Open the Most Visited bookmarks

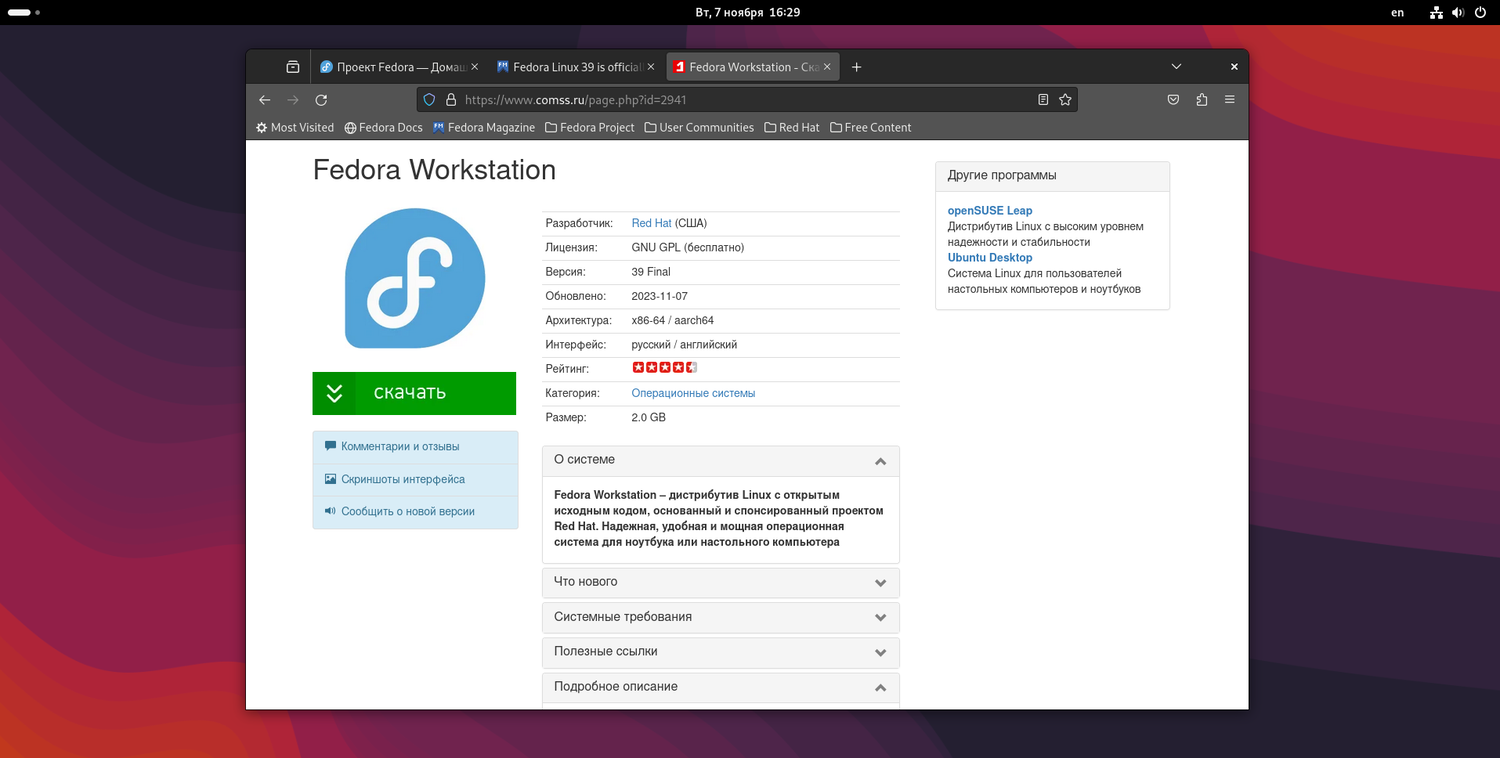[295, 128]
